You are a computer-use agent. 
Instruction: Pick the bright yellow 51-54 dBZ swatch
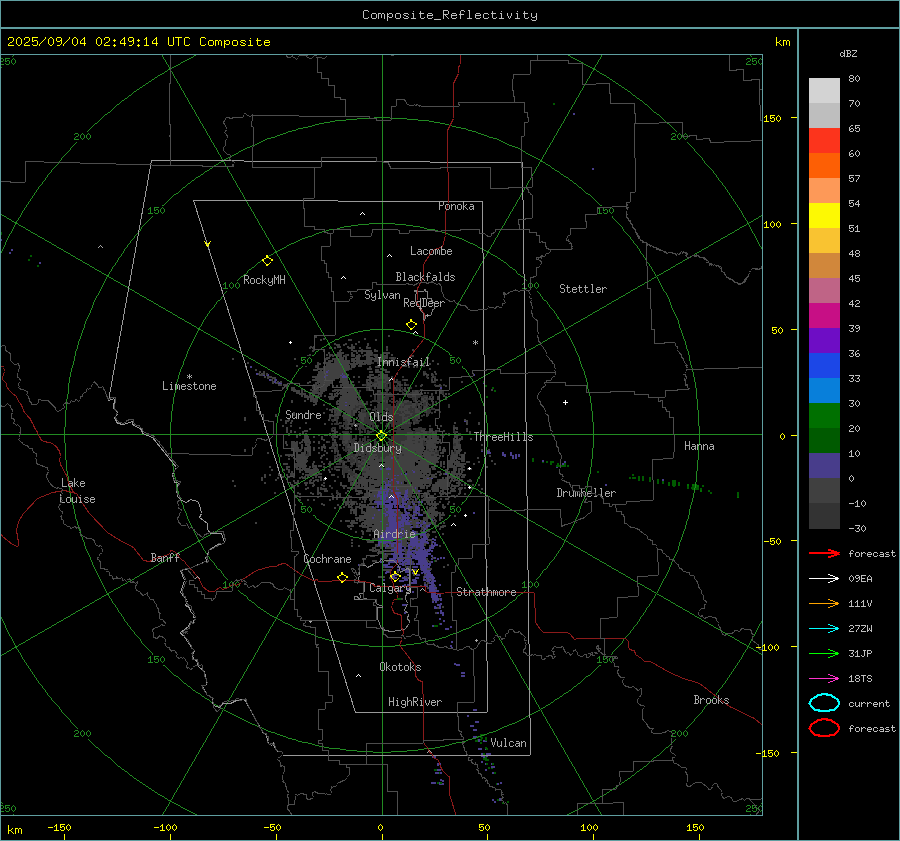point(824,216)
